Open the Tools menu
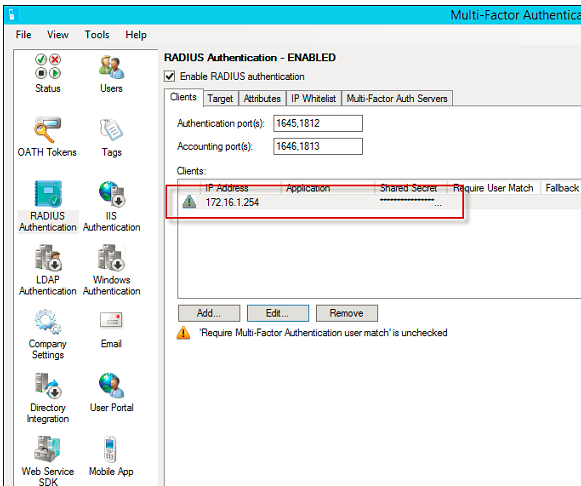Image resolution: width=581 pixels, height=486 pixels. click(97, 34)
